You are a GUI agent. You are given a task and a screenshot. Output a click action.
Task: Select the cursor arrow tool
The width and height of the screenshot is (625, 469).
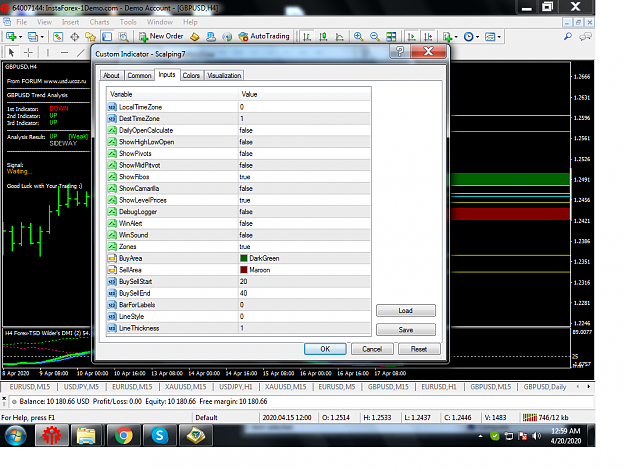click(12, 52)
